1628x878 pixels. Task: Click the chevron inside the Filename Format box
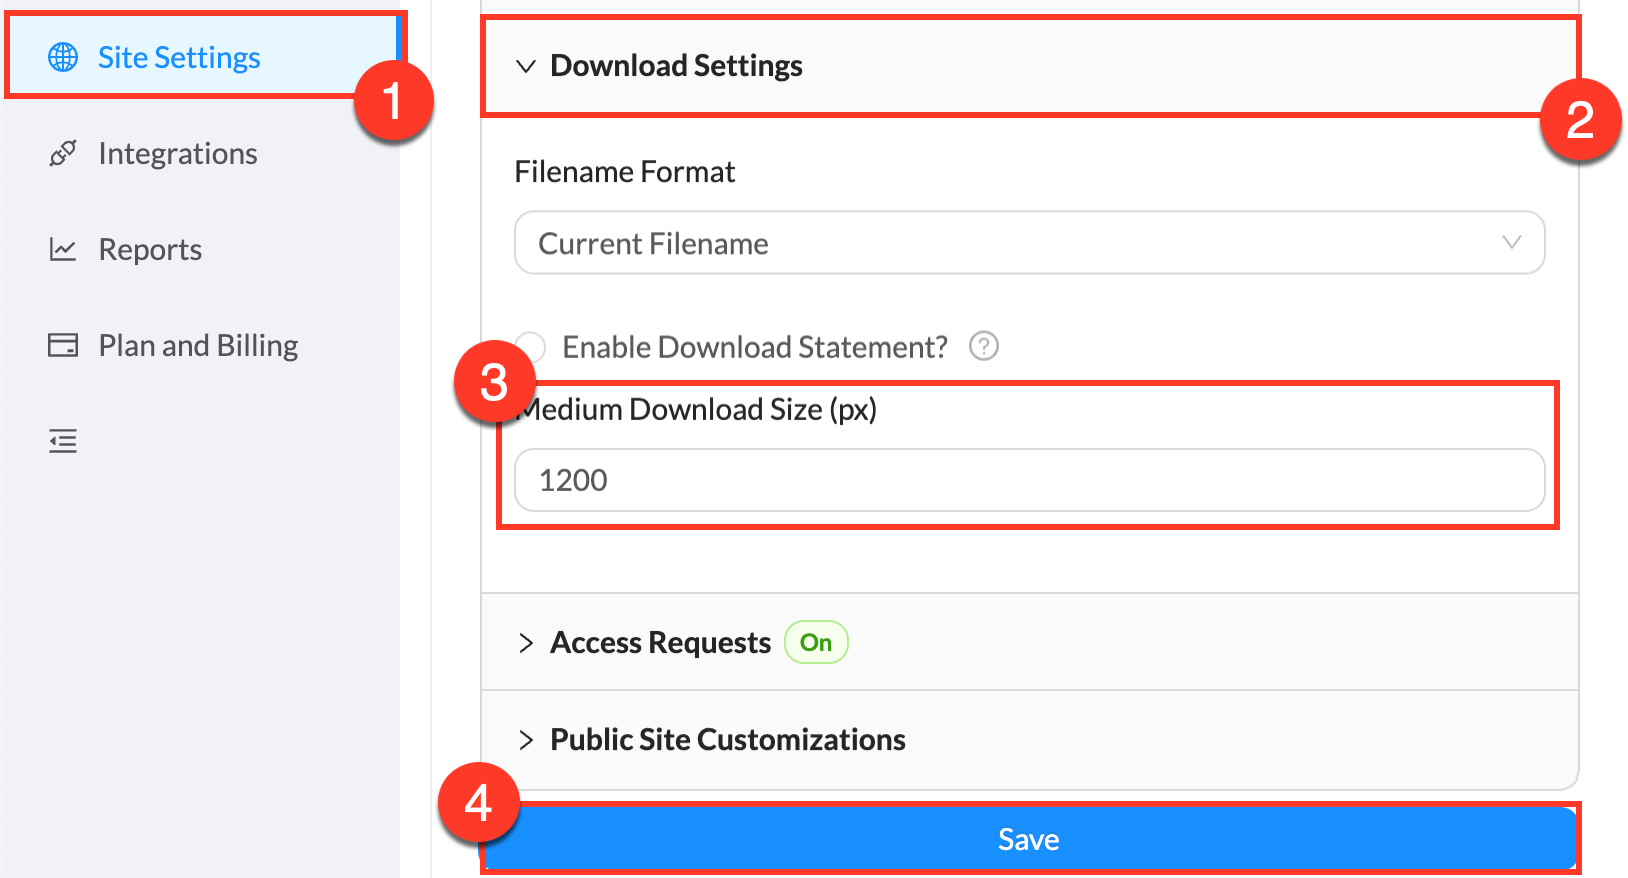point(1510,242)
